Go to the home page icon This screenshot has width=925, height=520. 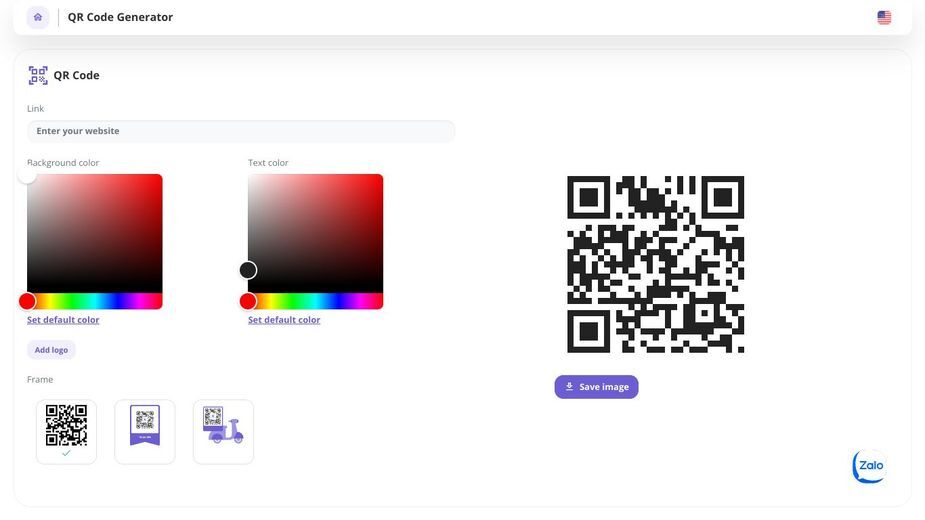click(38, 17)
